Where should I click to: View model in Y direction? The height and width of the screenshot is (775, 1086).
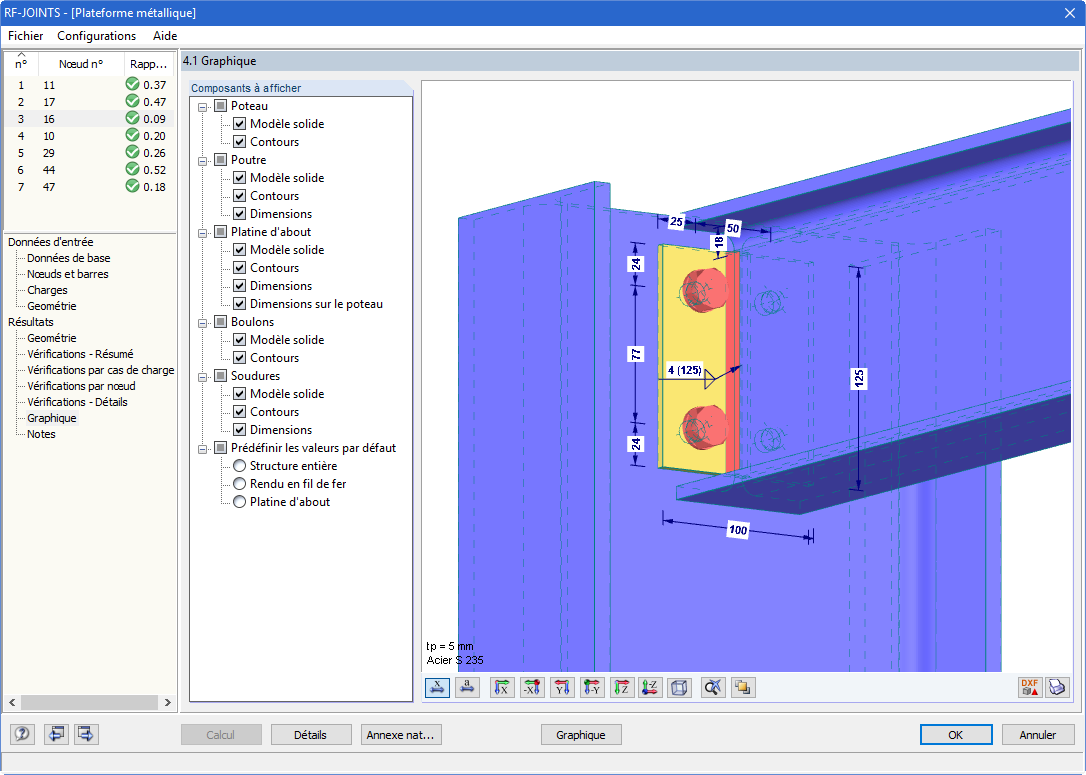(x=562, y=688)
